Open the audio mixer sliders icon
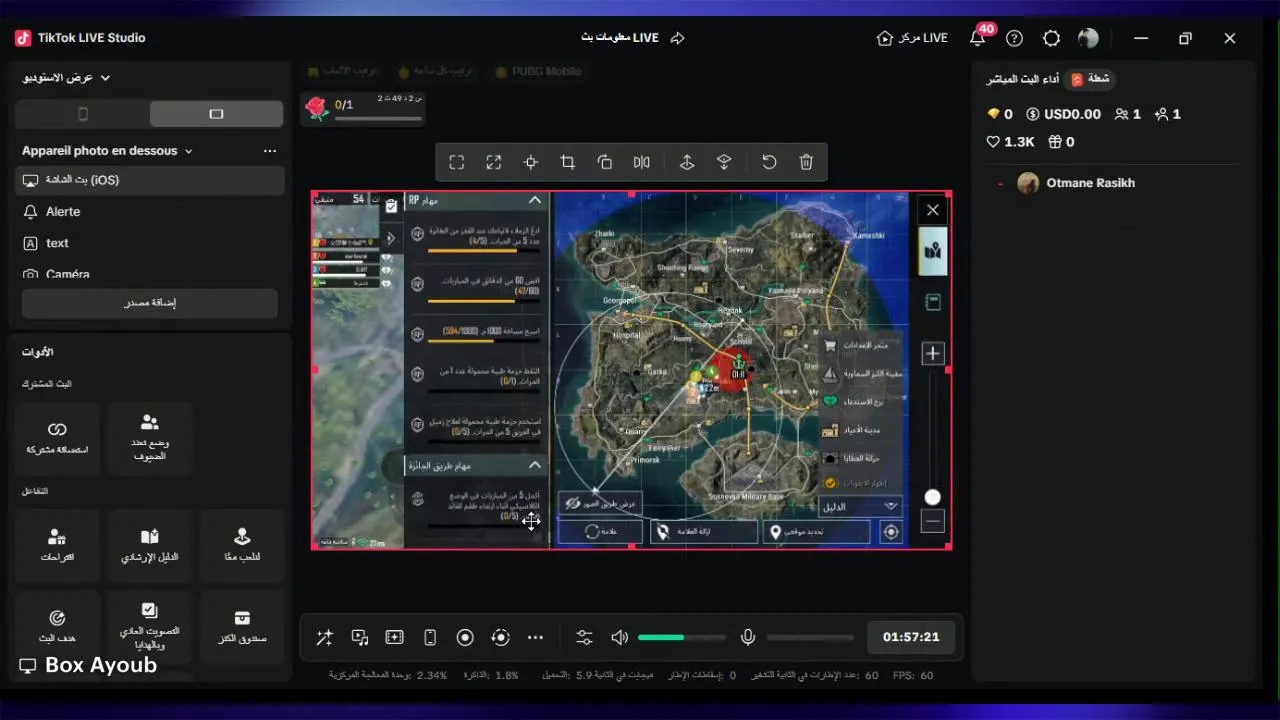The height and width of the screenshot is (720, 1280). (584, 637)
